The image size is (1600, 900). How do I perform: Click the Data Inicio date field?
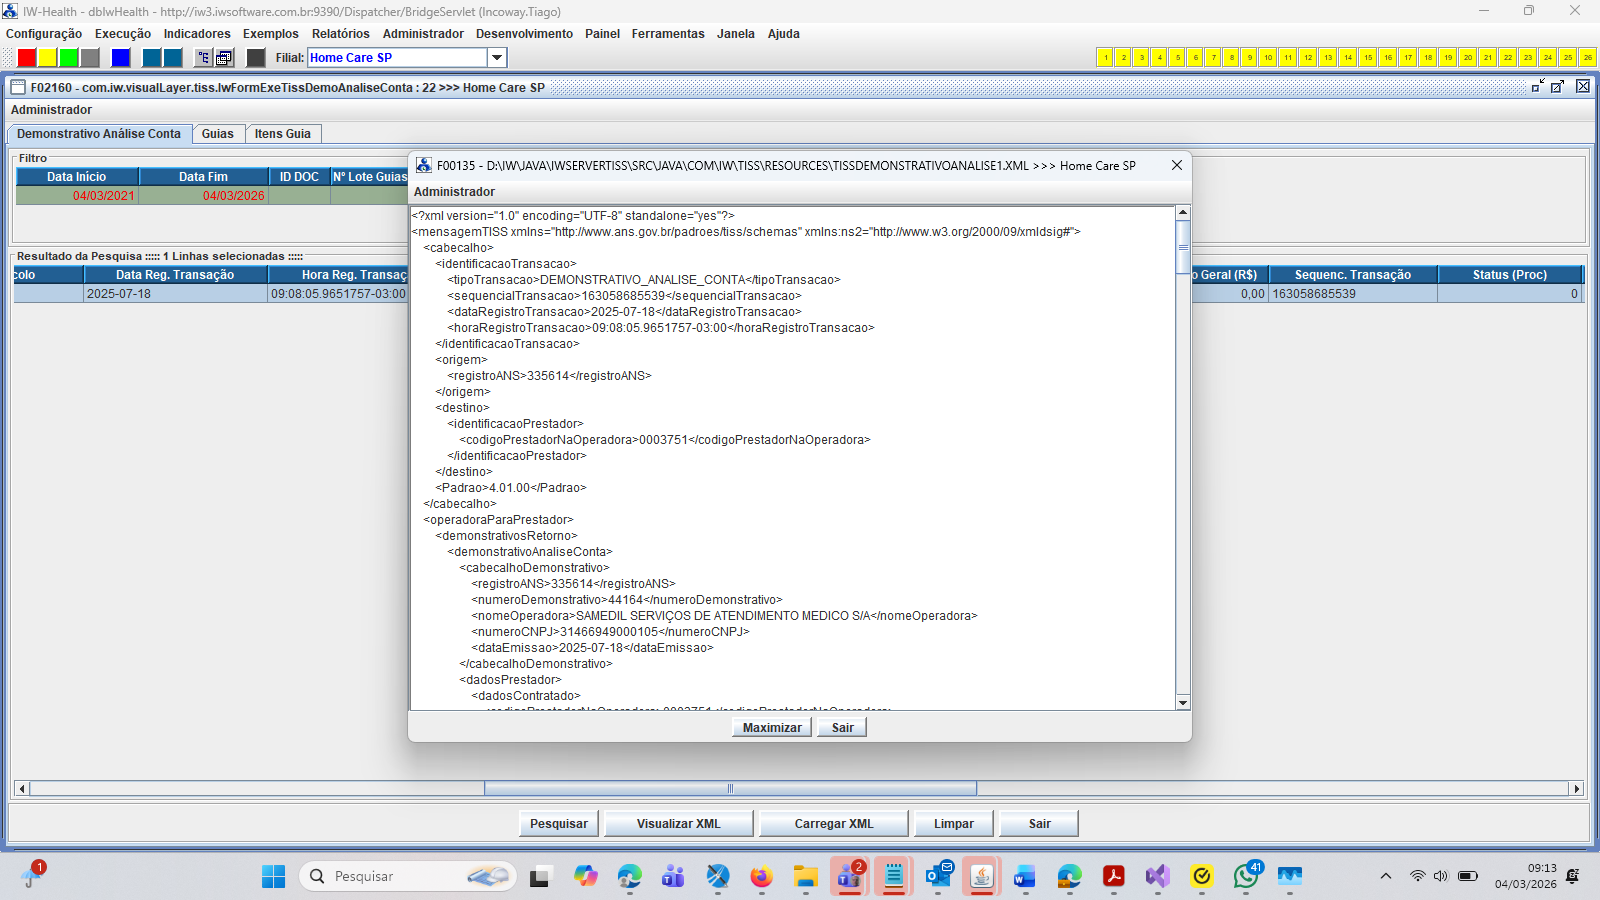(x=77, y=196)
